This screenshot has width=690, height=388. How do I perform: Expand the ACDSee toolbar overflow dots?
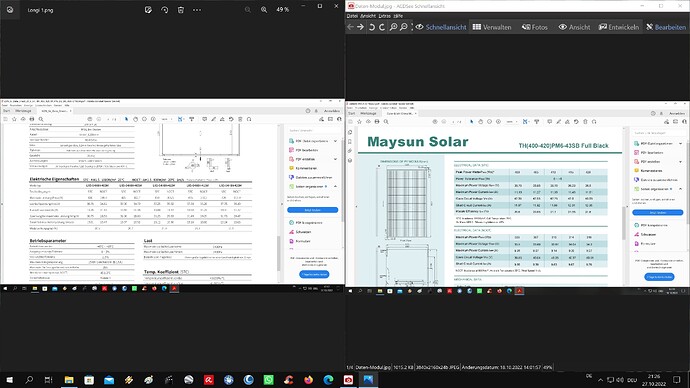pyautogui.click(x=412, y=27)
